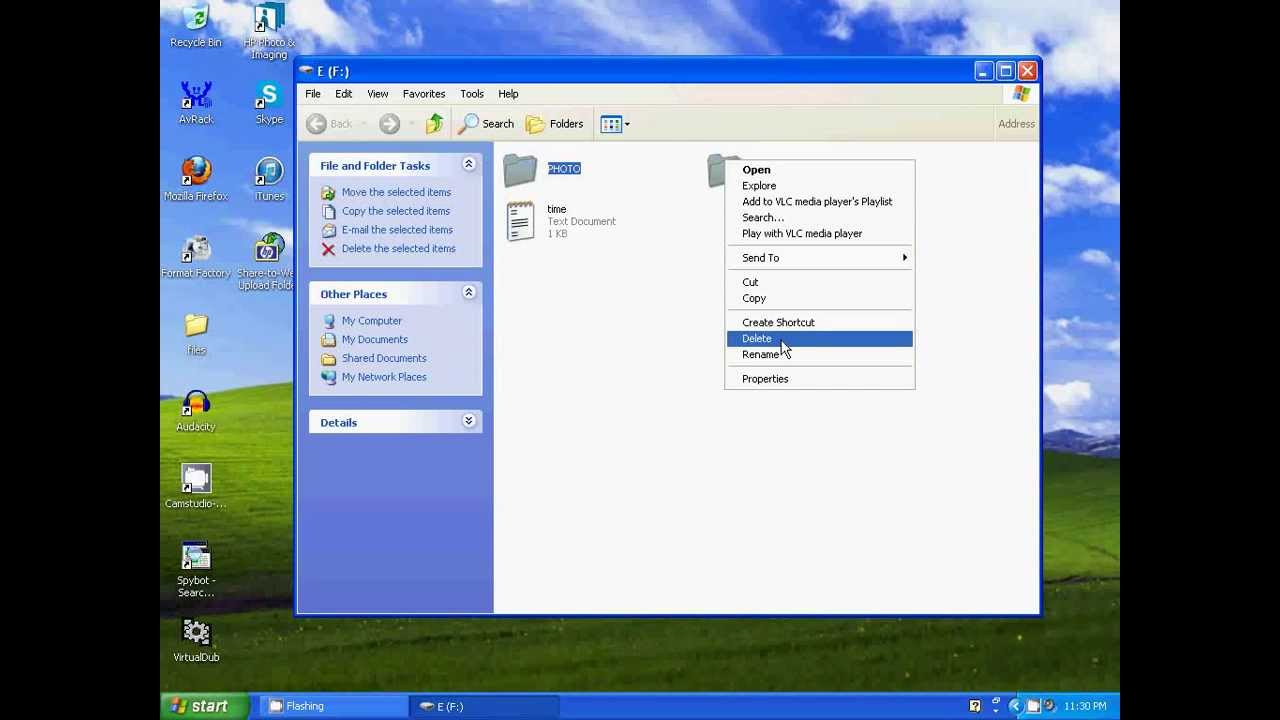Open the Views dropdown button
Screen dimensions: 1280x720
click(x=615, y=124)
